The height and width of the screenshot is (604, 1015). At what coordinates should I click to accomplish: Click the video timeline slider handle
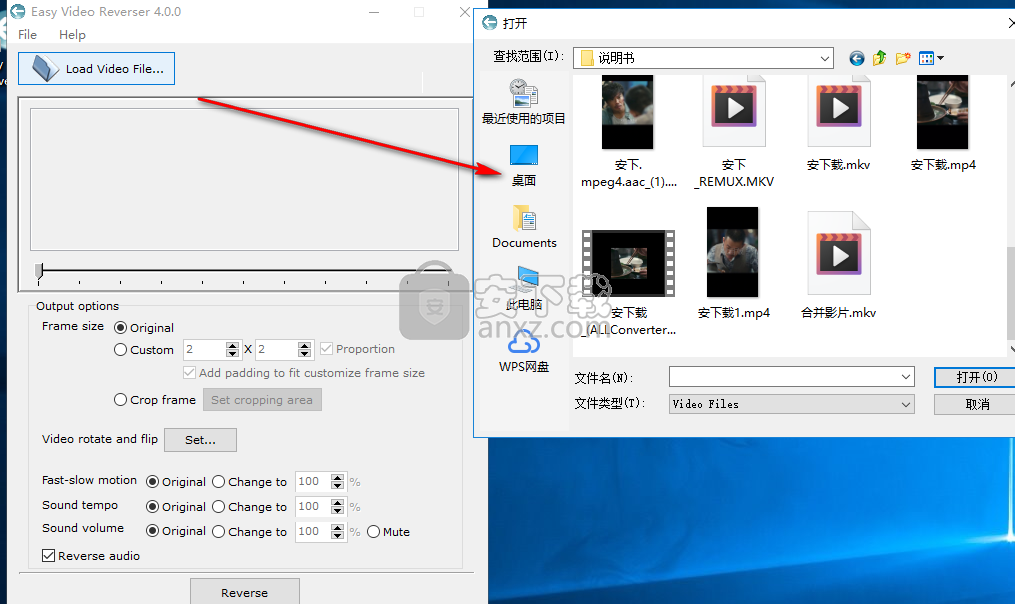tap(39, 271)
